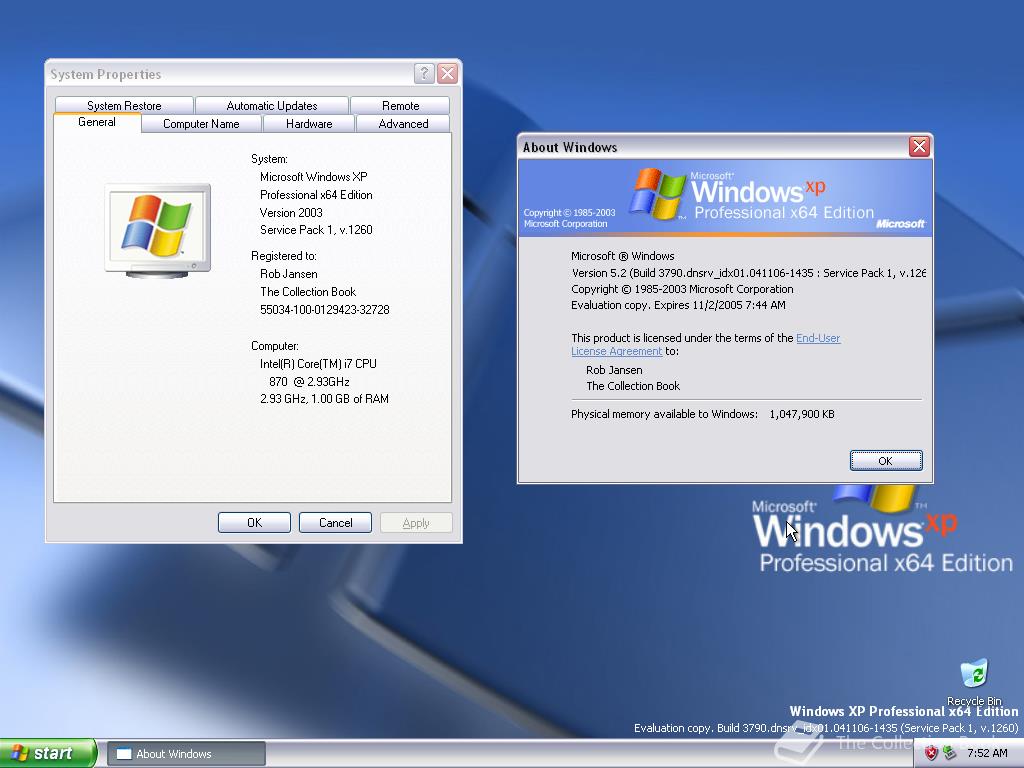Switch to the Automatic Updates tab

[x=272, y=105]
